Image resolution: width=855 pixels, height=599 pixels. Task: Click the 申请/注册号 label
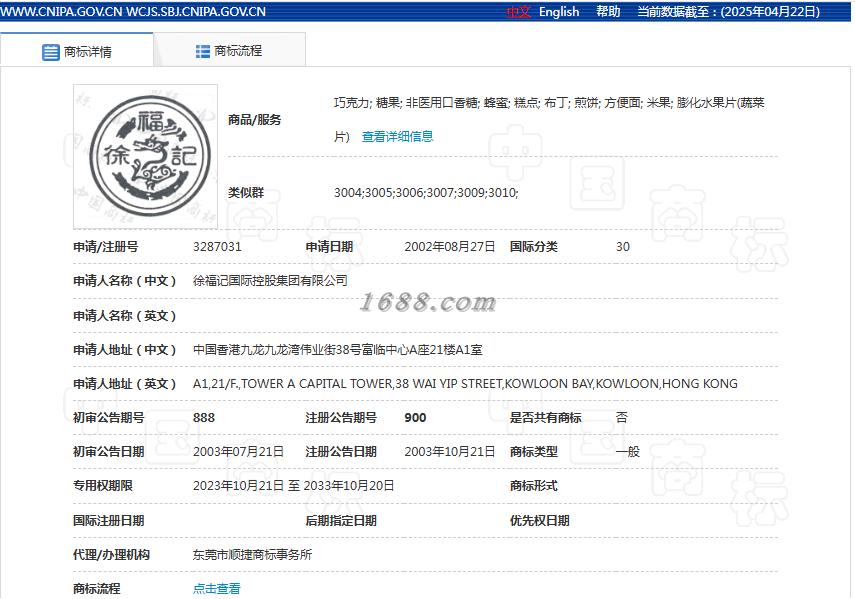[x=106, y=246]
